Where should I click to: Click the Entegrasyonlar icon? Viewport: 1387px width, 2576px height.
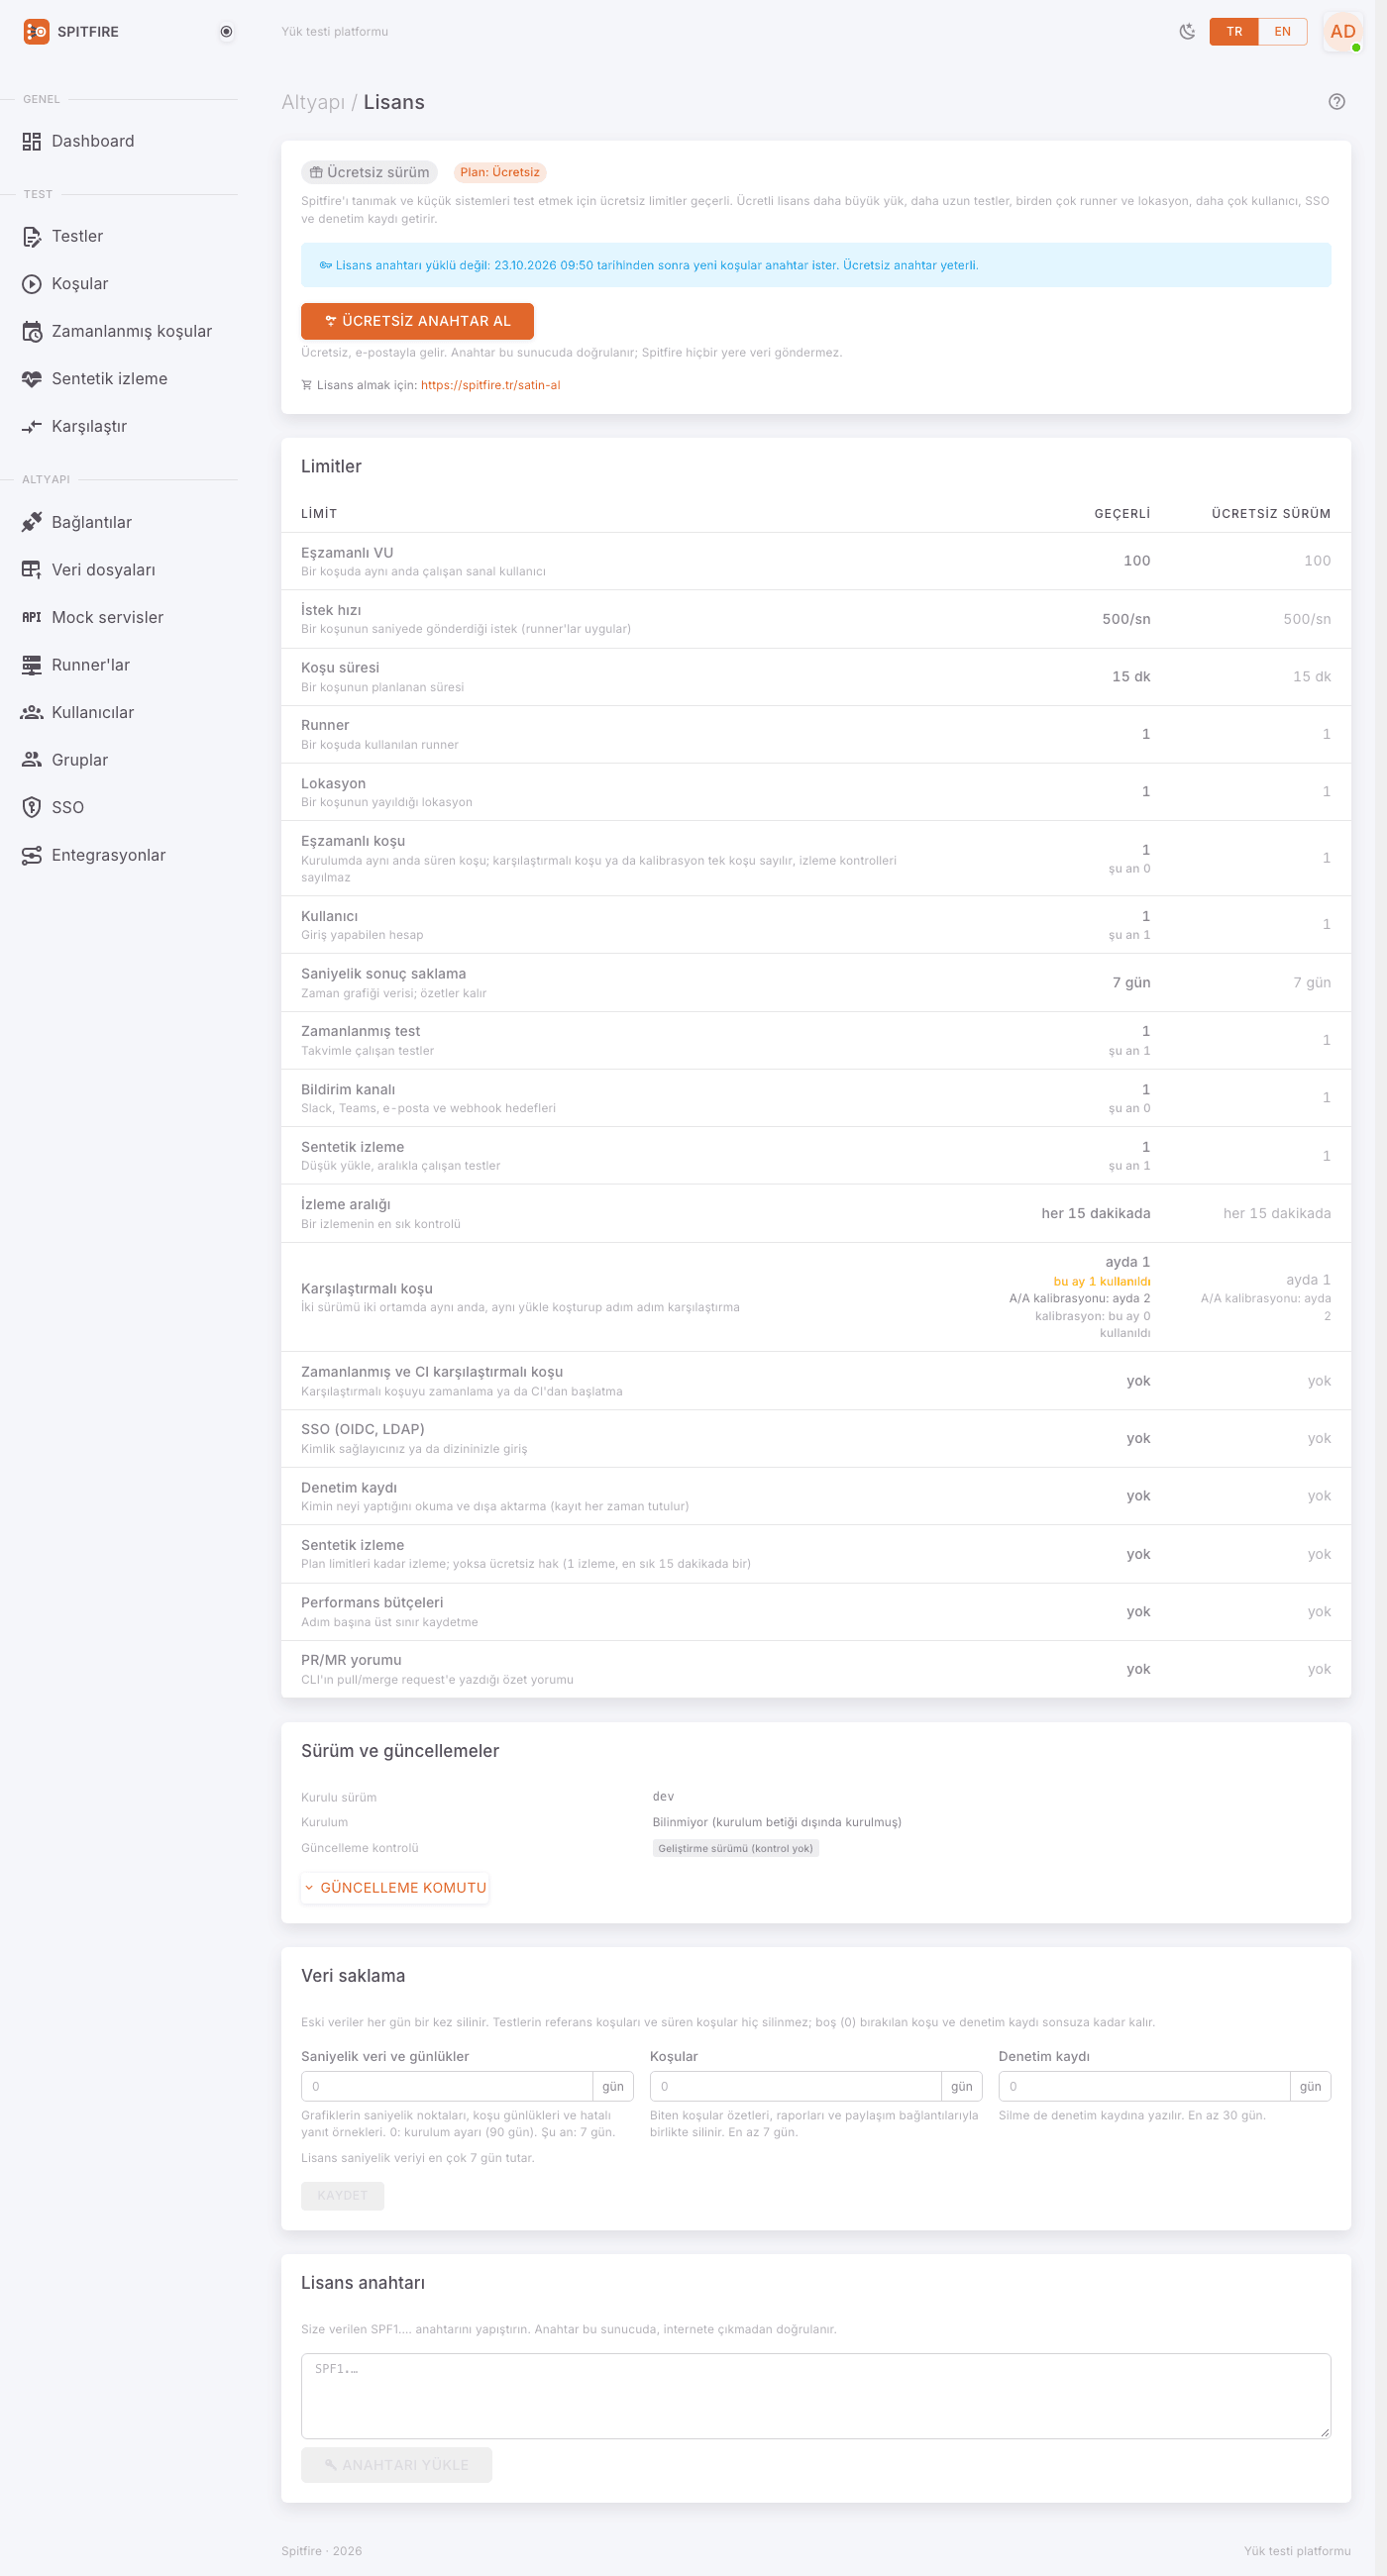(32, 855)
